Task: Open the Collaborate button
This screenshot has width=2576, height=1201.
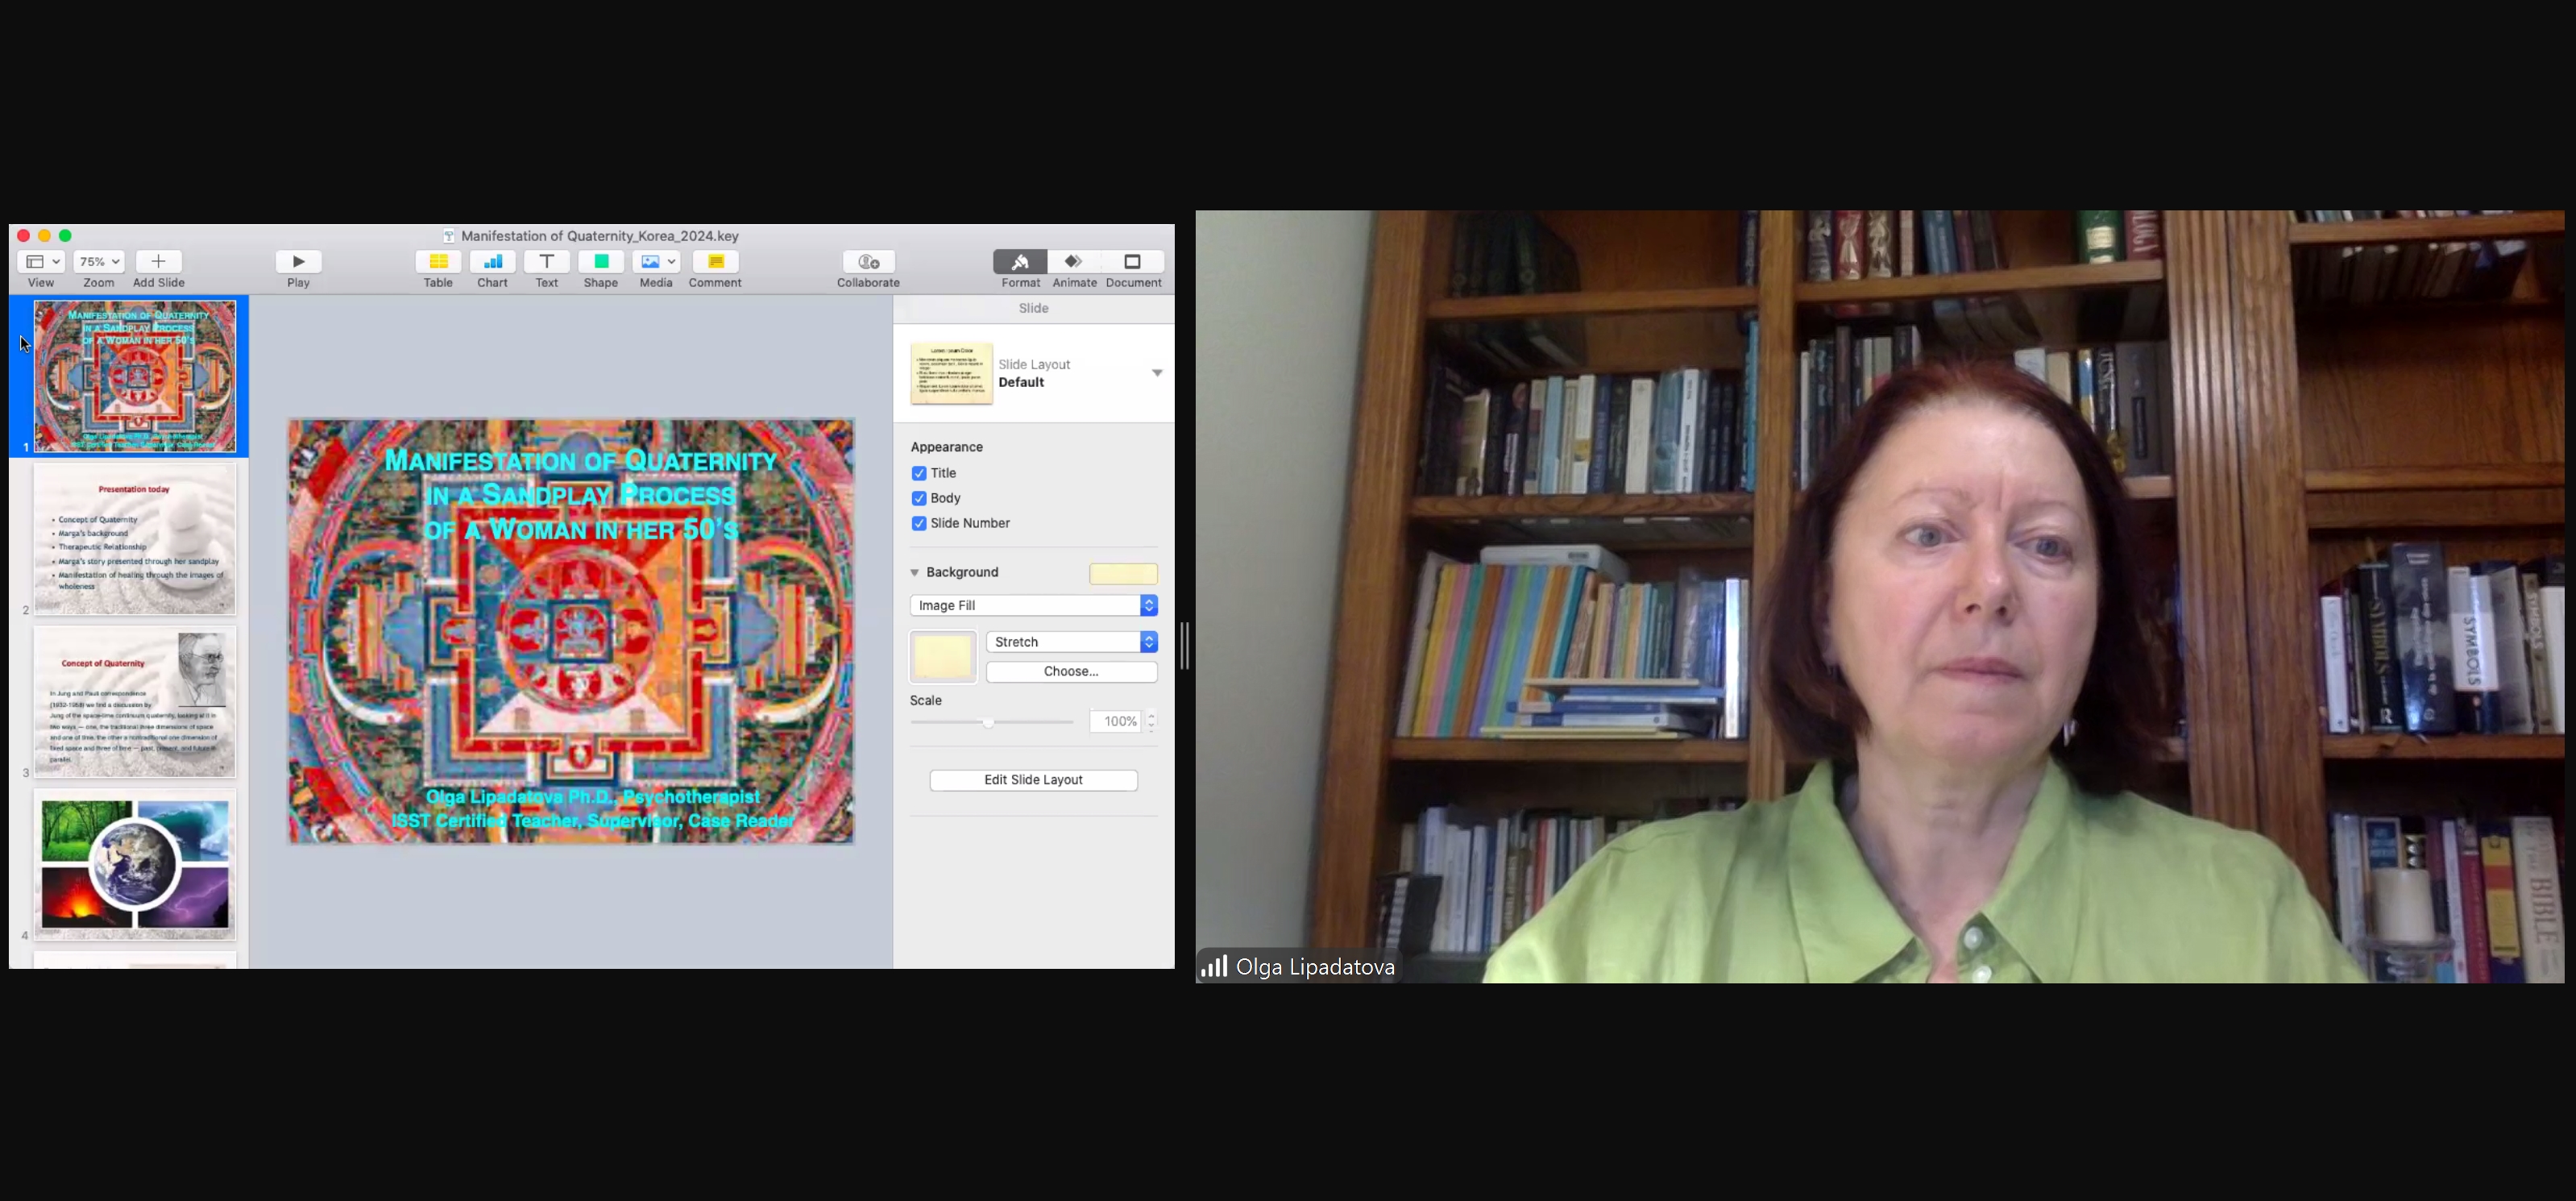Action: tap(868, 262)
